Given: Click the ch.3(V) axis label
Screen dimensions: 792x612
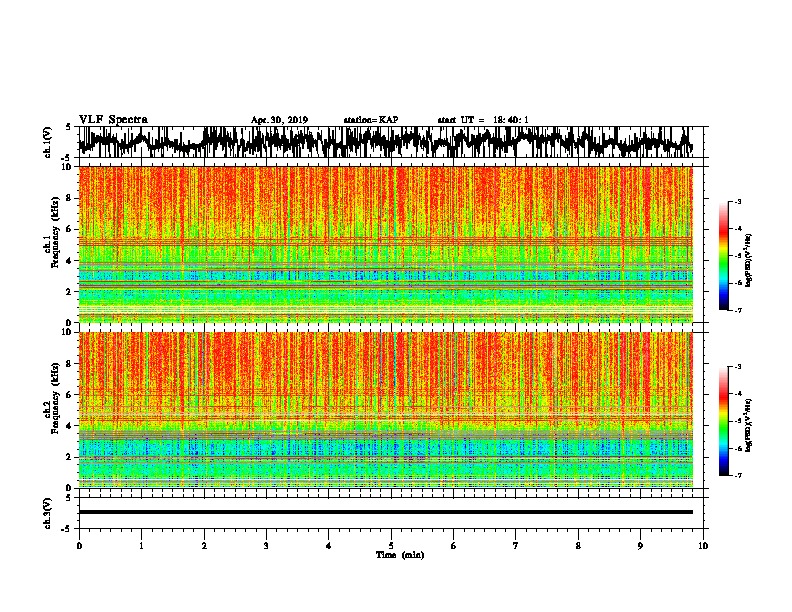Looking at the screenshot, I should [x=48, y=513].
